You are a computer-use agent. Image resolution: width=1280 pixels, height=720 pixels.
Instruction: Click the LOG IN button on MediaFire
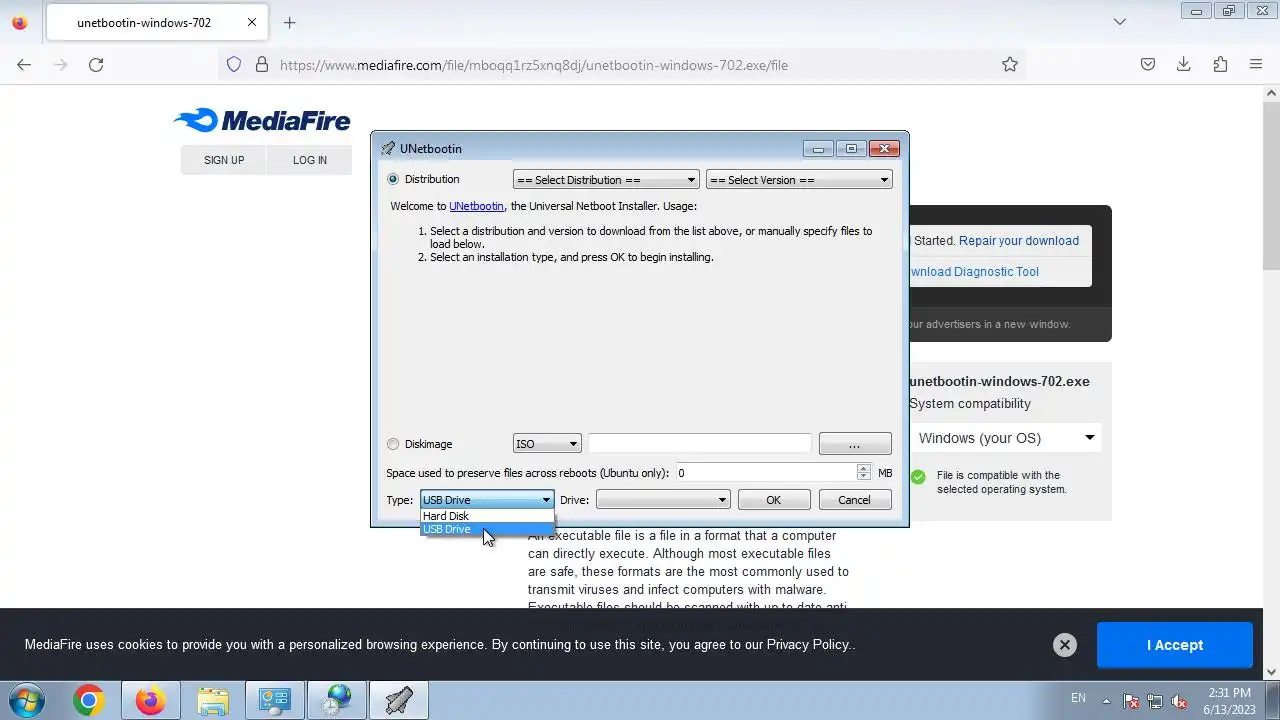[309, 160]
